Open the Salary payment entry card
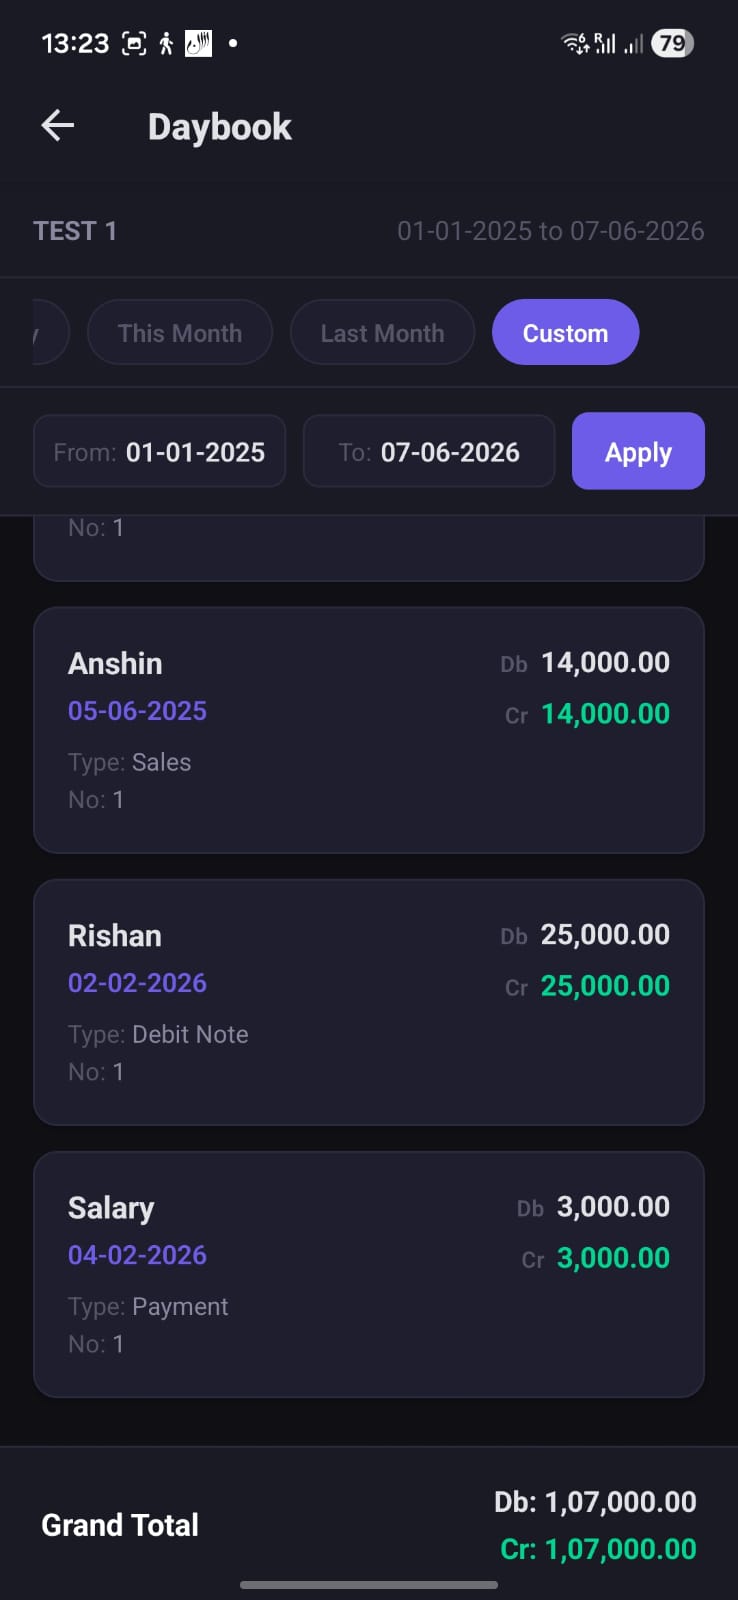Viewport: 738px width, 1600px height. (x=369, y=1274)
